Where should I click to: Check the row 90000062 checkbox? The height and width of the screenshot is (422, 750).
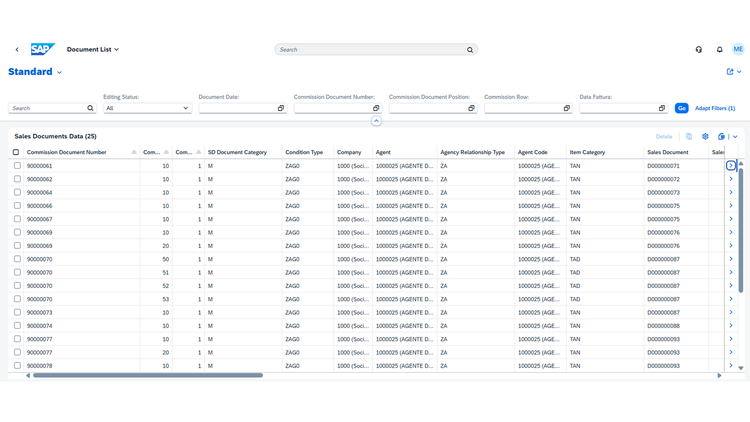pos(17,179)
